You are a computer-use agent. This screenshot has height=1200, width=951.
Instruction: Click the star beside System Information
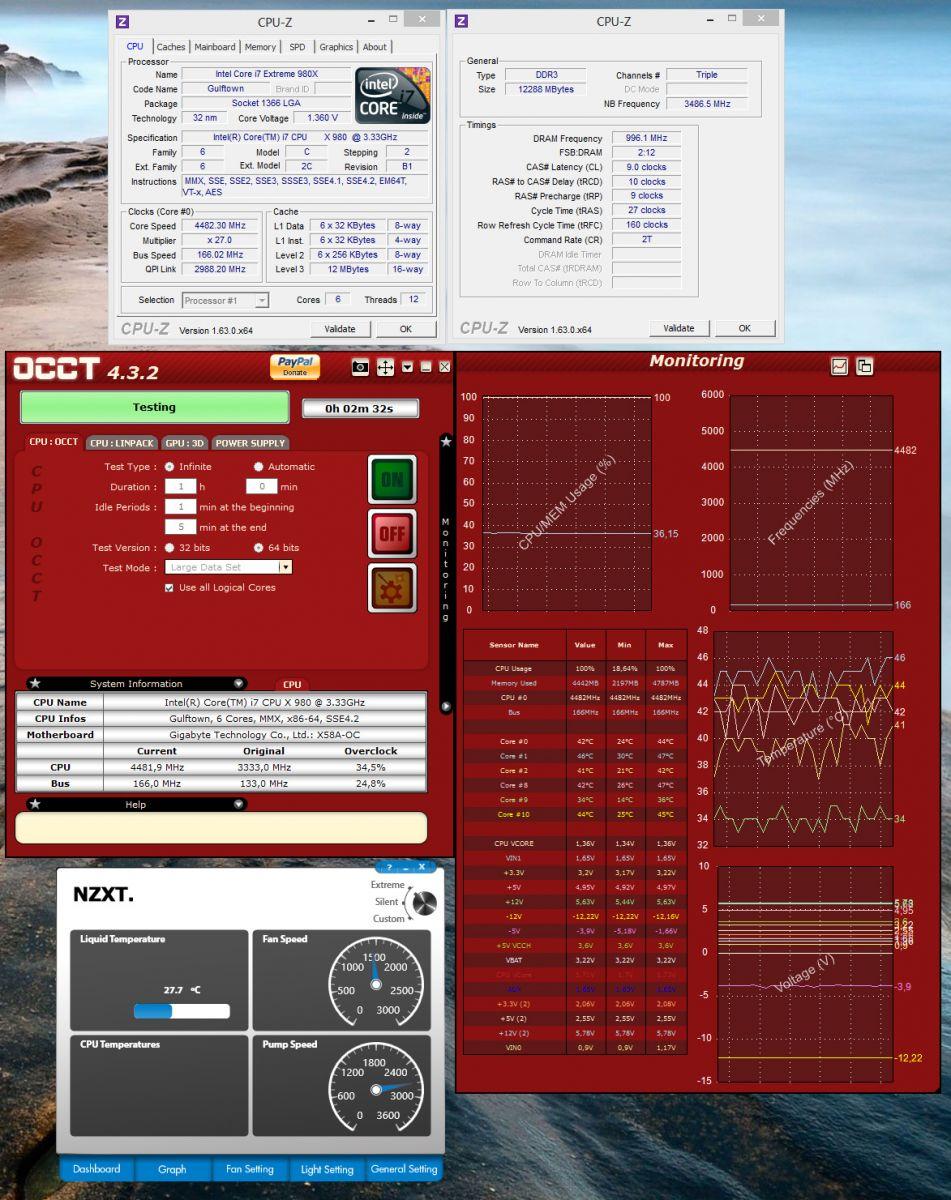point(35,684)
